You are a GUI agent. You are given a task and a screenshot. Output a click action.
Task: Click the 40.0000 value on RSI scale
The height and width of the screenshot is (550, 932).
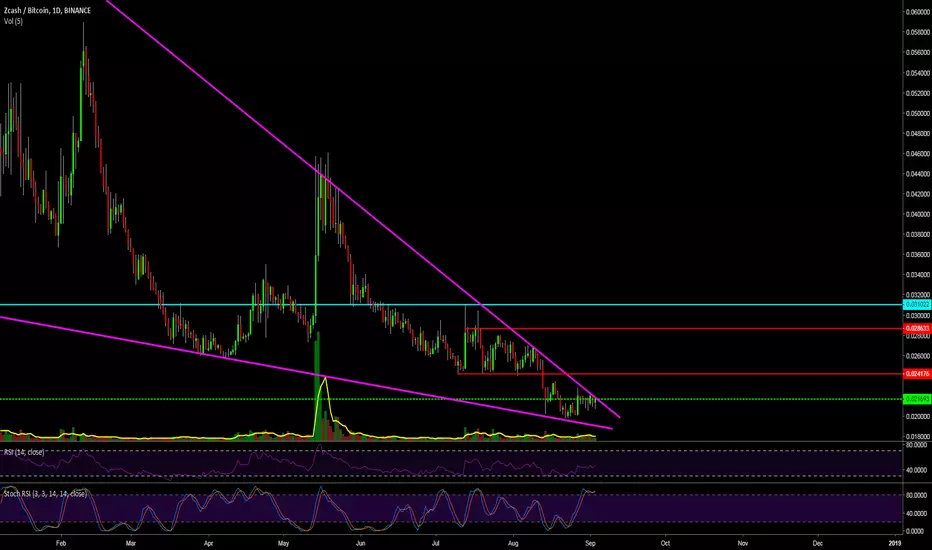click(x=916, y=470)
